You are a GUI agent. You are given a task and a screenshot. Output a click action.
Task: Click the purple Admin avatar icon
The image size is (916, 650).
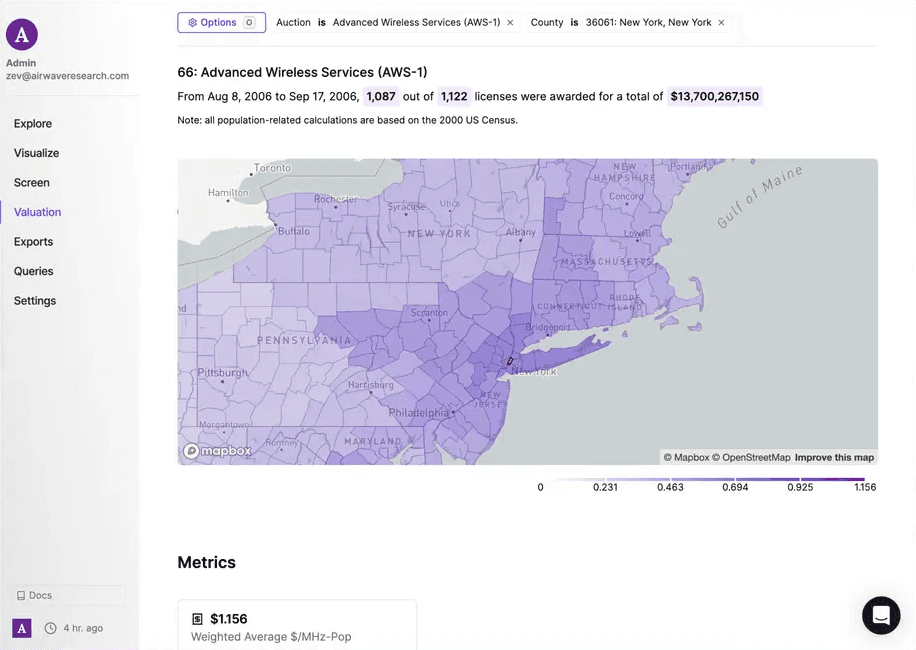click(22, 34)
